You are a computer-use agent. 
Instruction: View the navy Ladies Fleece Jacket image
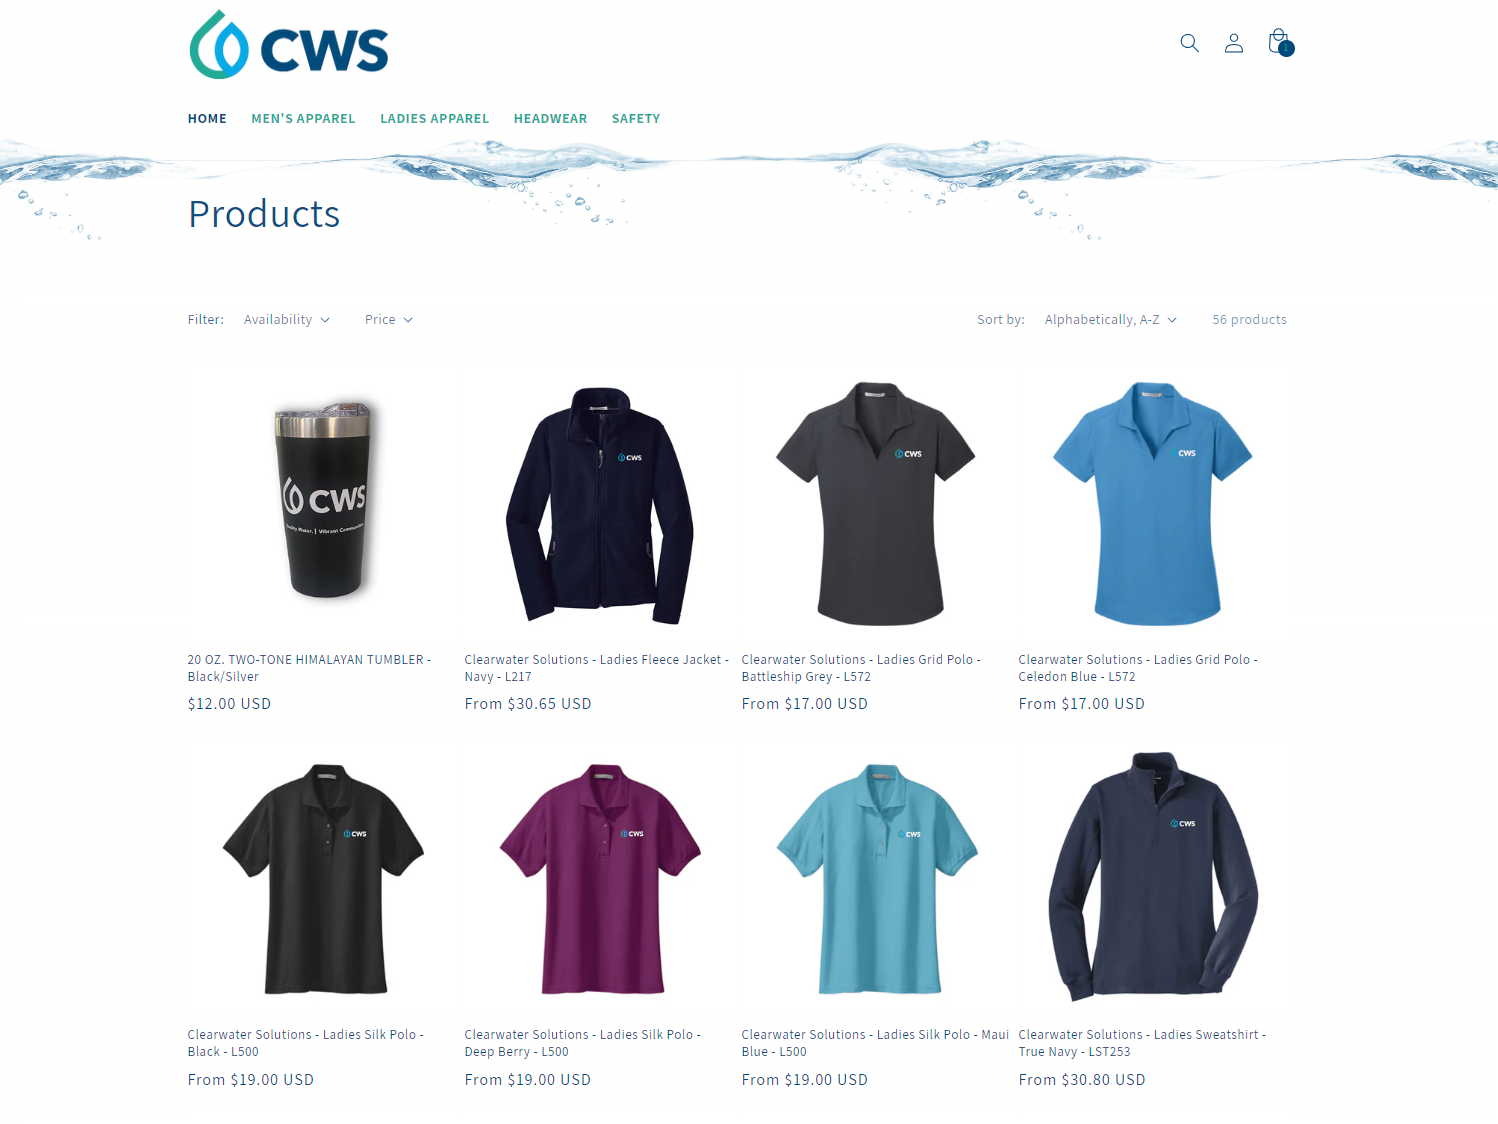(x=600, y=504)
